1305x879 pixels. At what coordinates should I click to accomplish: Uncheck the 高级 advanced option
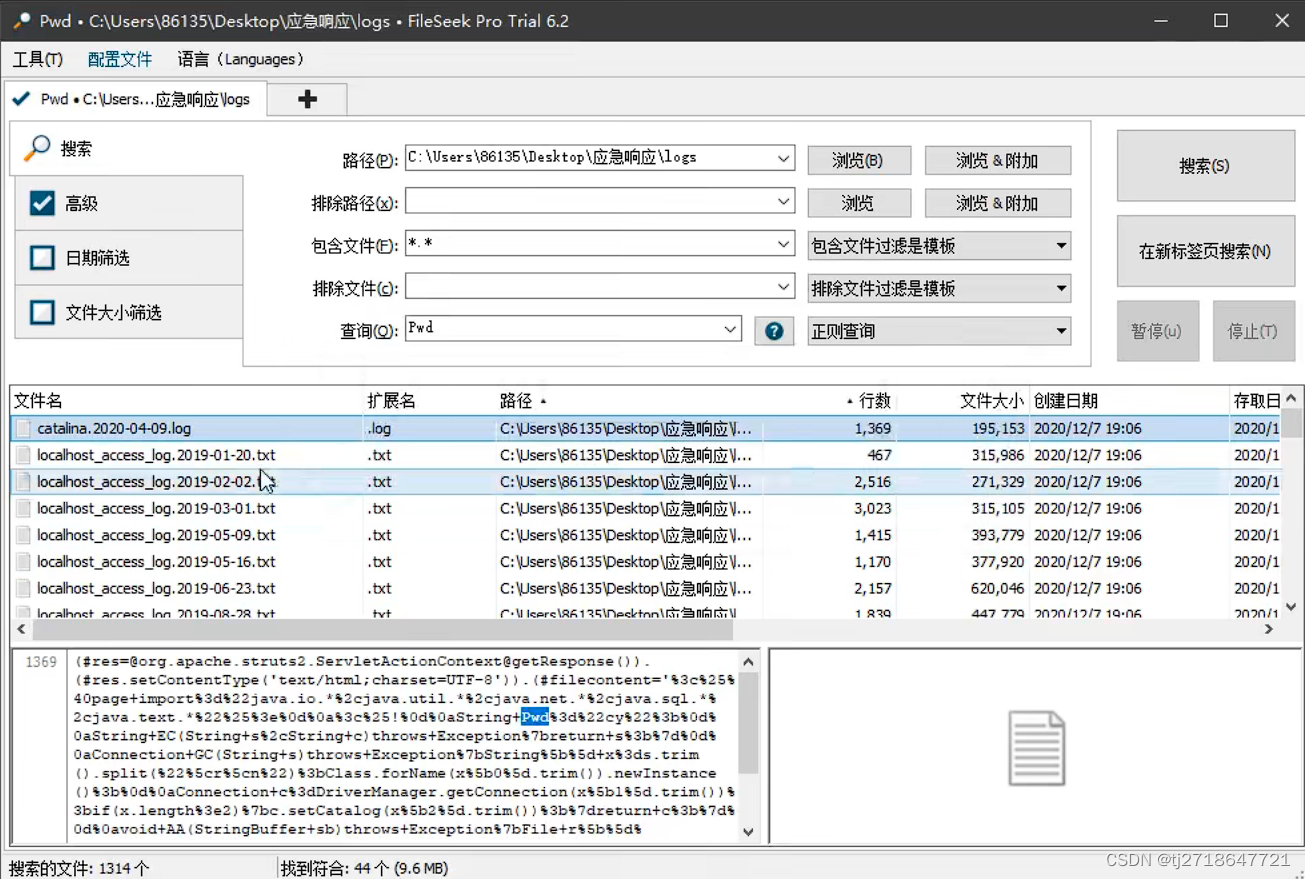pos(42,202)
